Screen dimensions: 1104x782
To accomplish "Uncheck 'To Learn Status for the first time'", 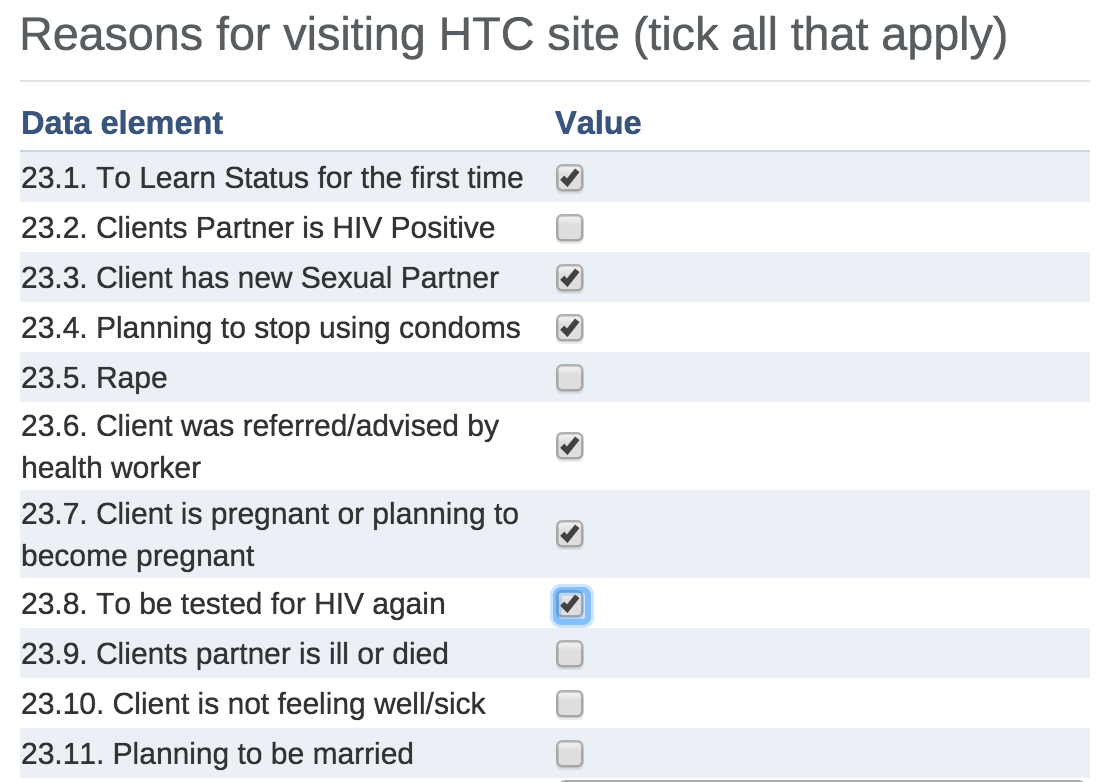I will 569,179.
